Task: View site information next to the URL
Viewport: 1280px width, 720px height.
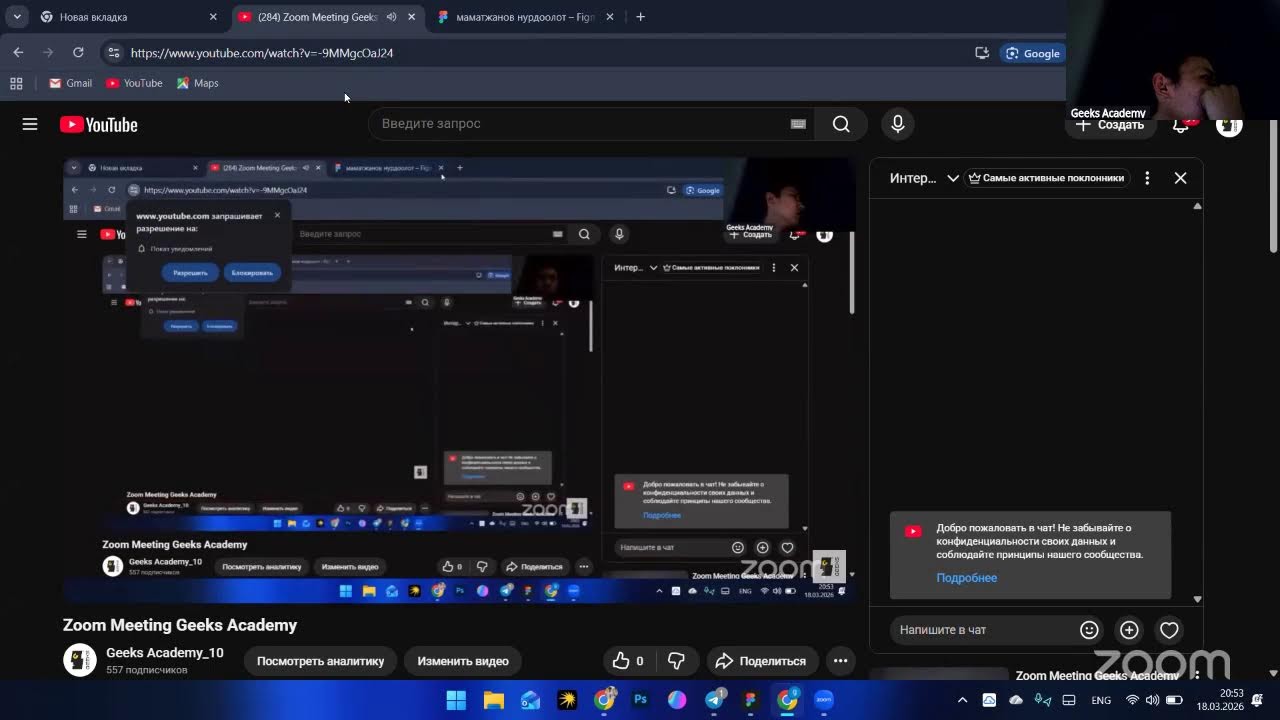Action: click(113, 53)
